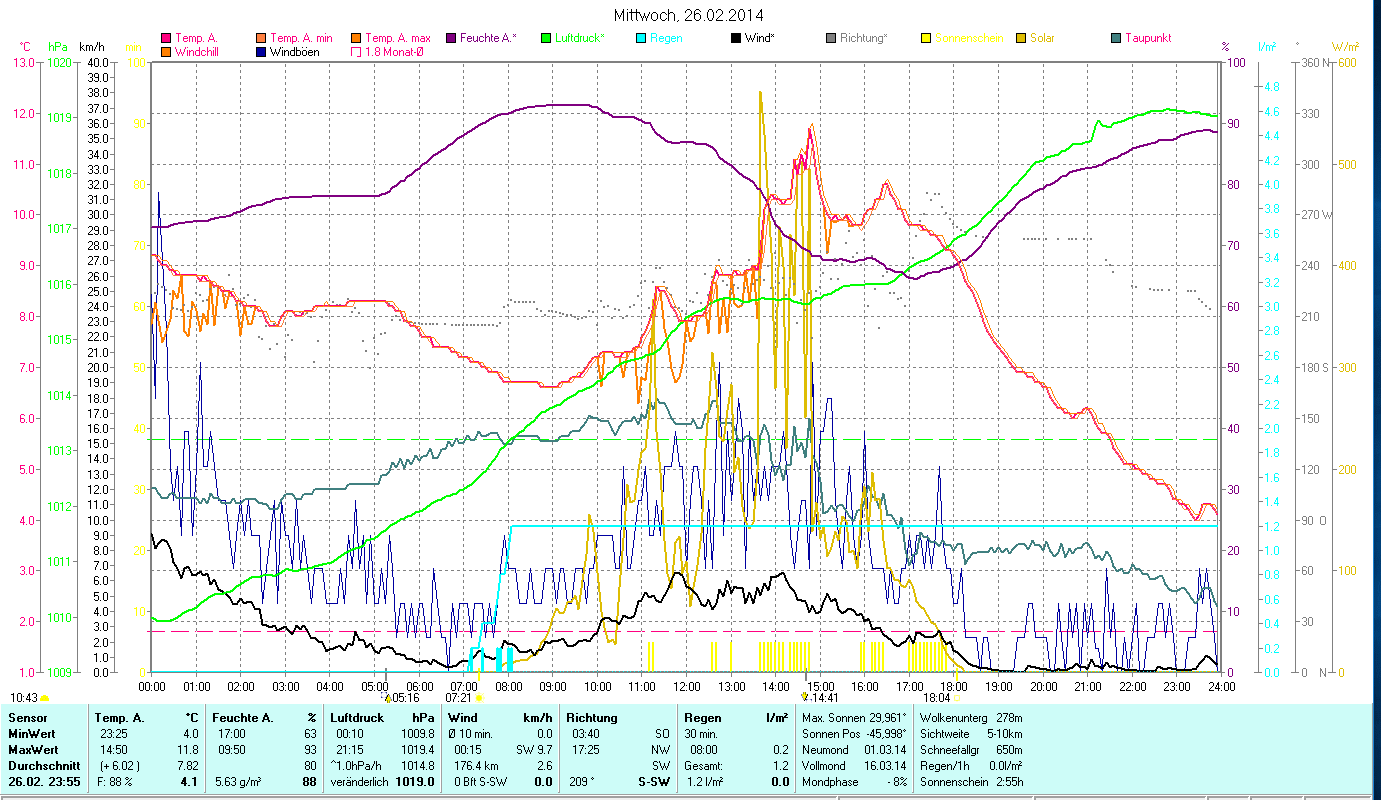Viewport: 1381px width, 800px height.
Task: Click the sunset icon next to 18:04
Action: pos(957,697)
